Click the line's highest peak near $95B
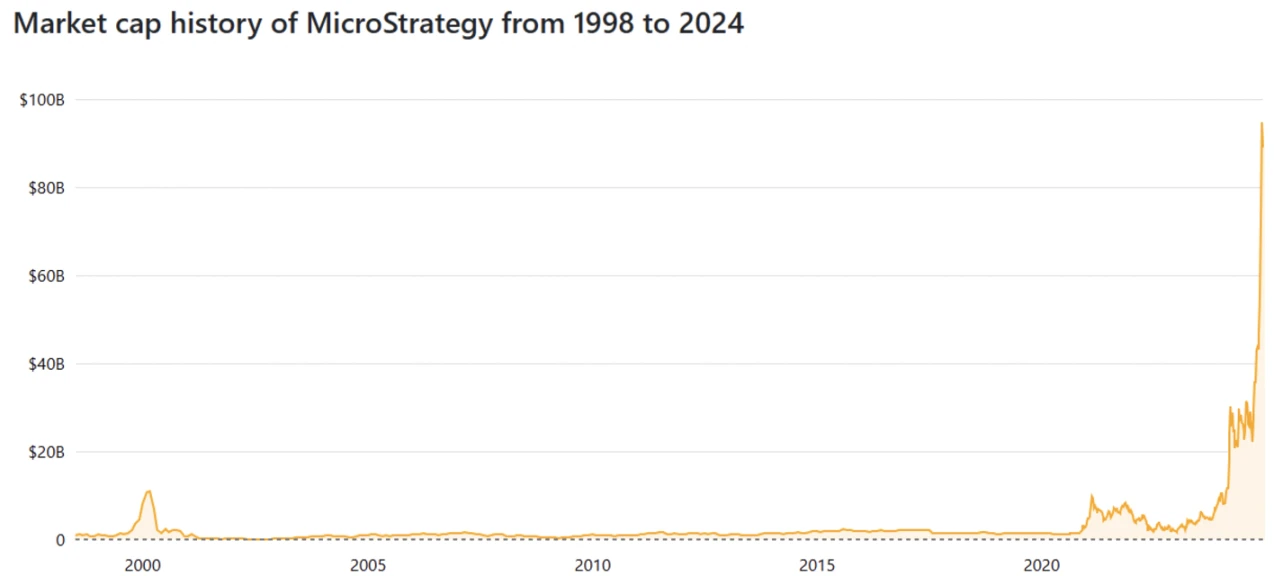This screenshot has height=576, width=1283. pyautogui.click(x=1261, y=123)
